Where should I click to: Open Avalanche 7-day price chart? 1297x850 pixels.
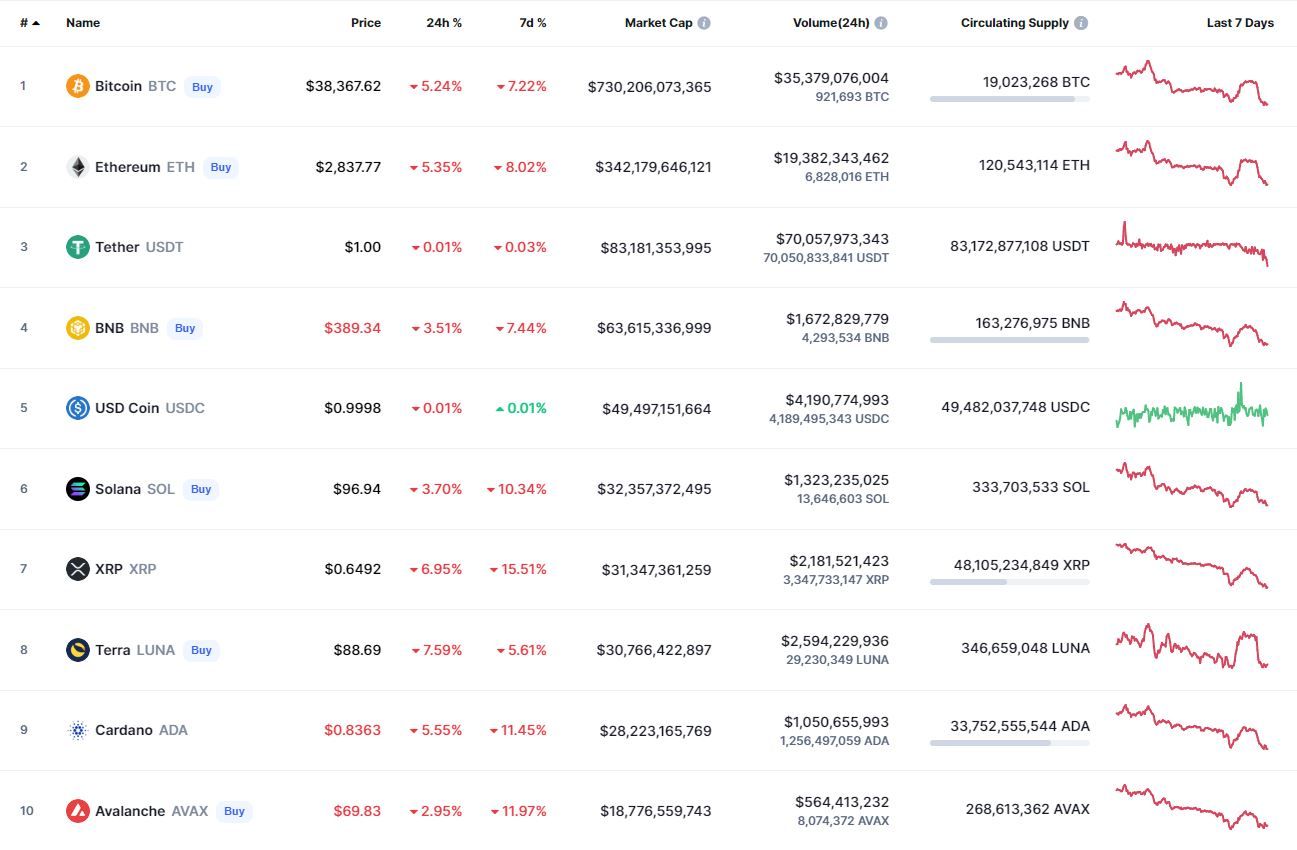(1192, 807)
